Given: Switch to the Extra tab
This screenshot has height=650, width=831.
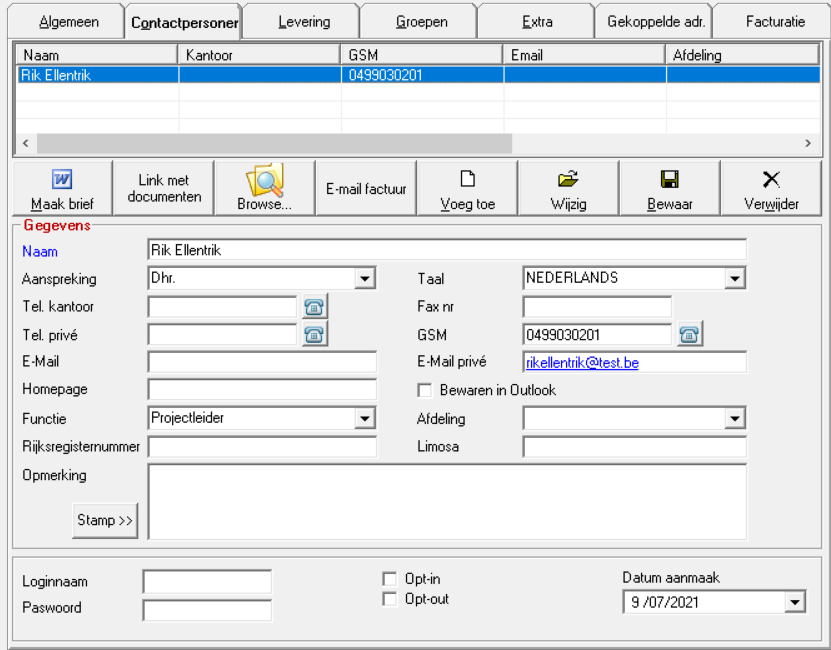Looking at the screenshot, I should [x=537, y=22].
